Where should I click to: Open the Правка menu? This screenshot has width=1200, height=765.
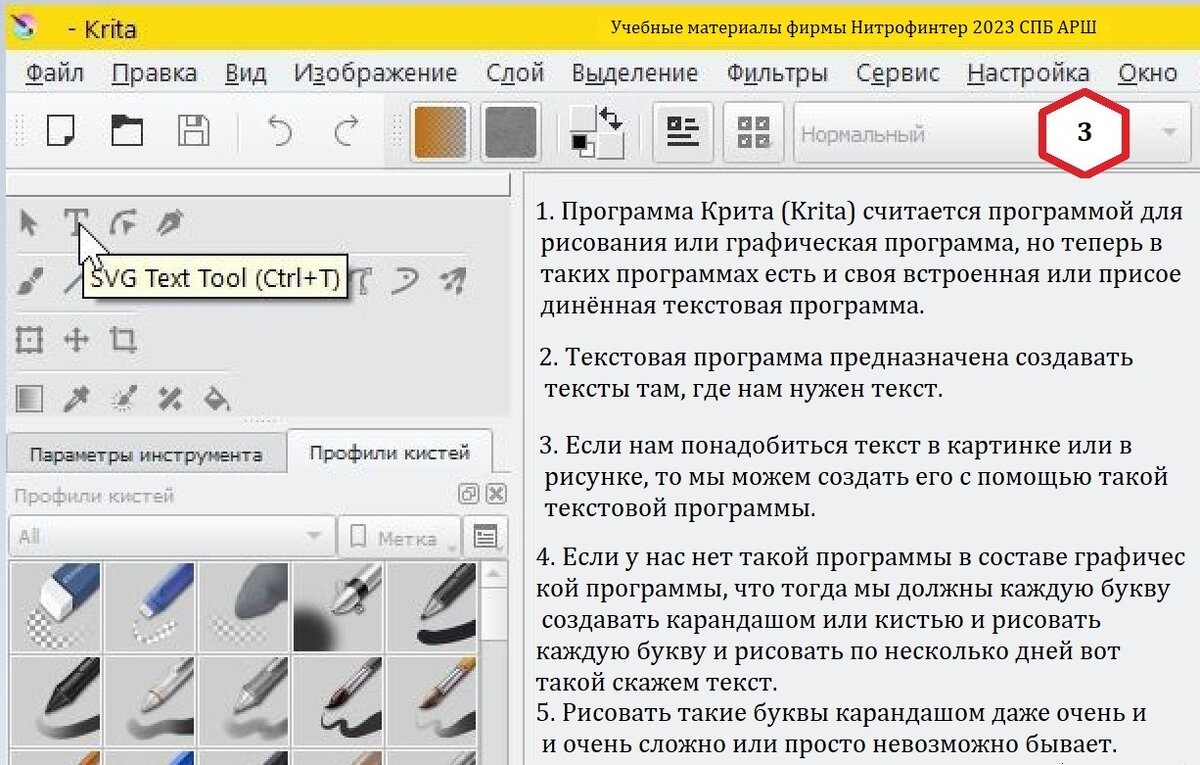point(154,73)
